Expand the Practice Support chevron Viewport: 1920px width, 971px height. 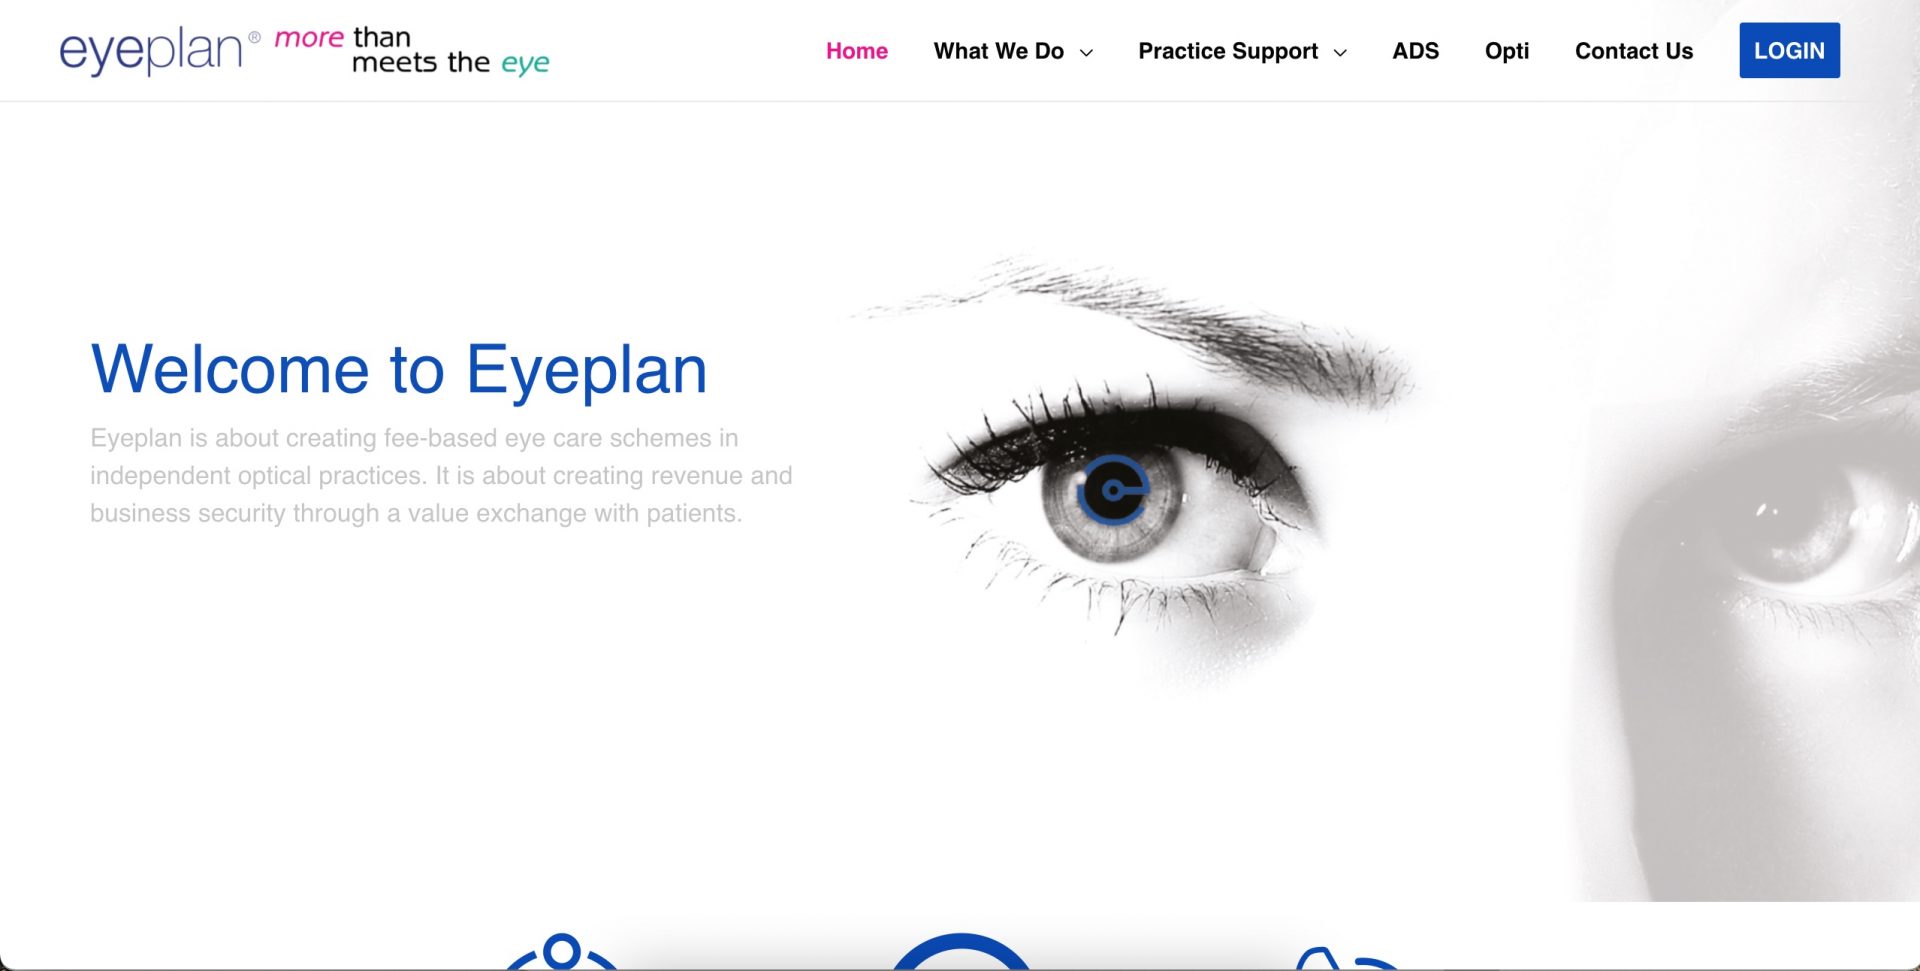pos(1340,52)
